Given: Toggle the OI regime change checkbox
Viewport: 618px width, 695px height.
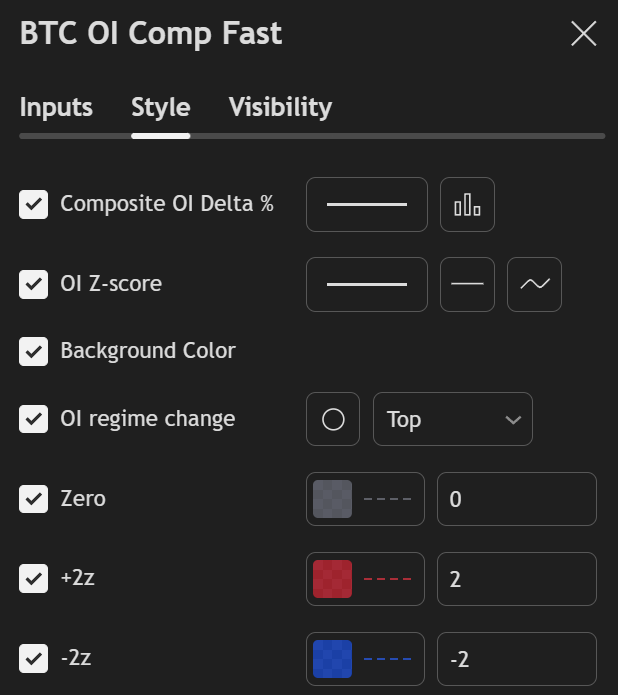Looking at the screenshot, I should (x=33, y=419).
